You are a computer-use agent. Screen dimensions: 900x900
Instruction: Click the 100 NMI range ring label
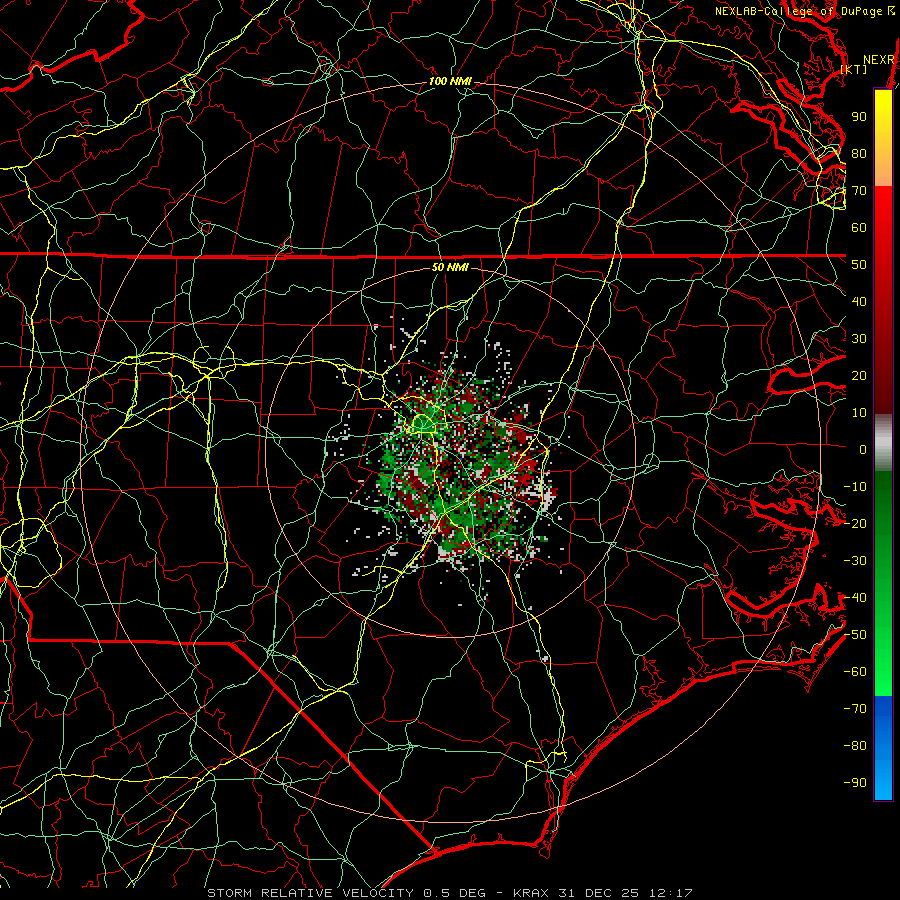(x=450, y=82)
